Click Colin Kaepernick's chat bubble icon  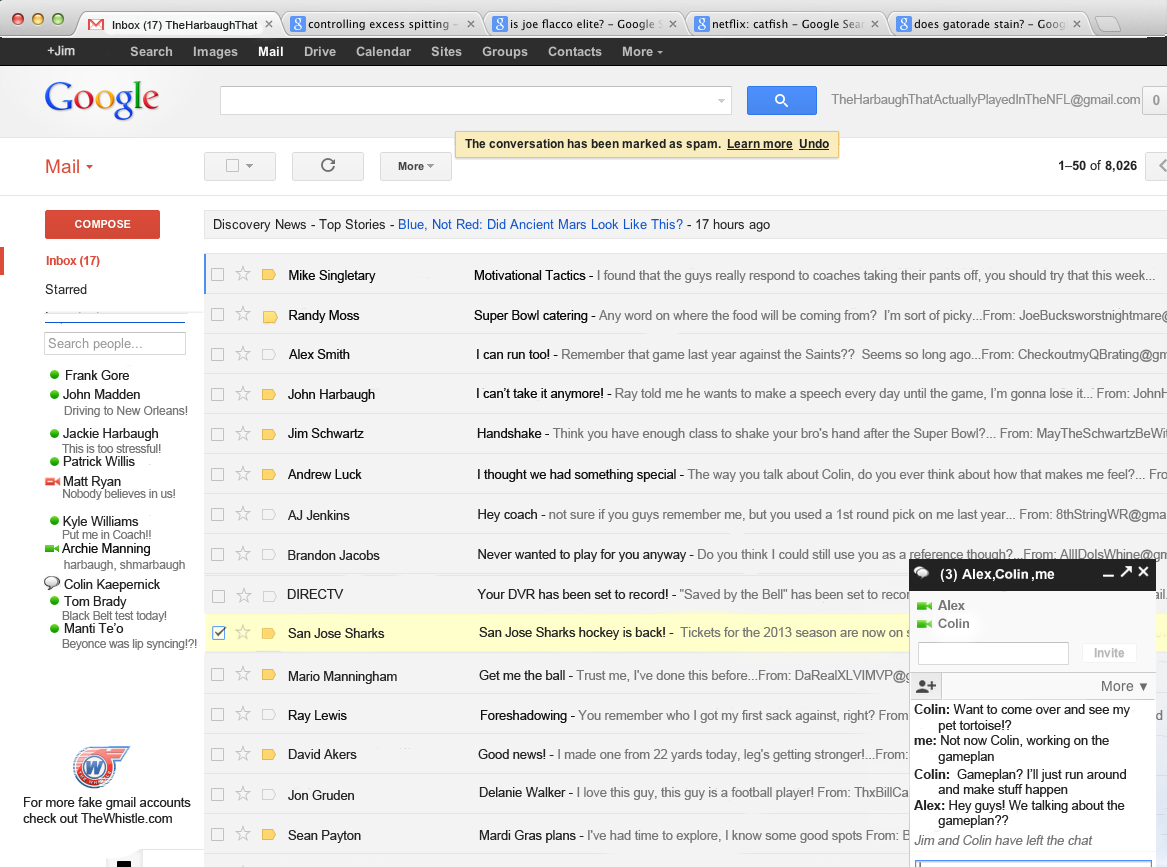click(x=52, y=583)
